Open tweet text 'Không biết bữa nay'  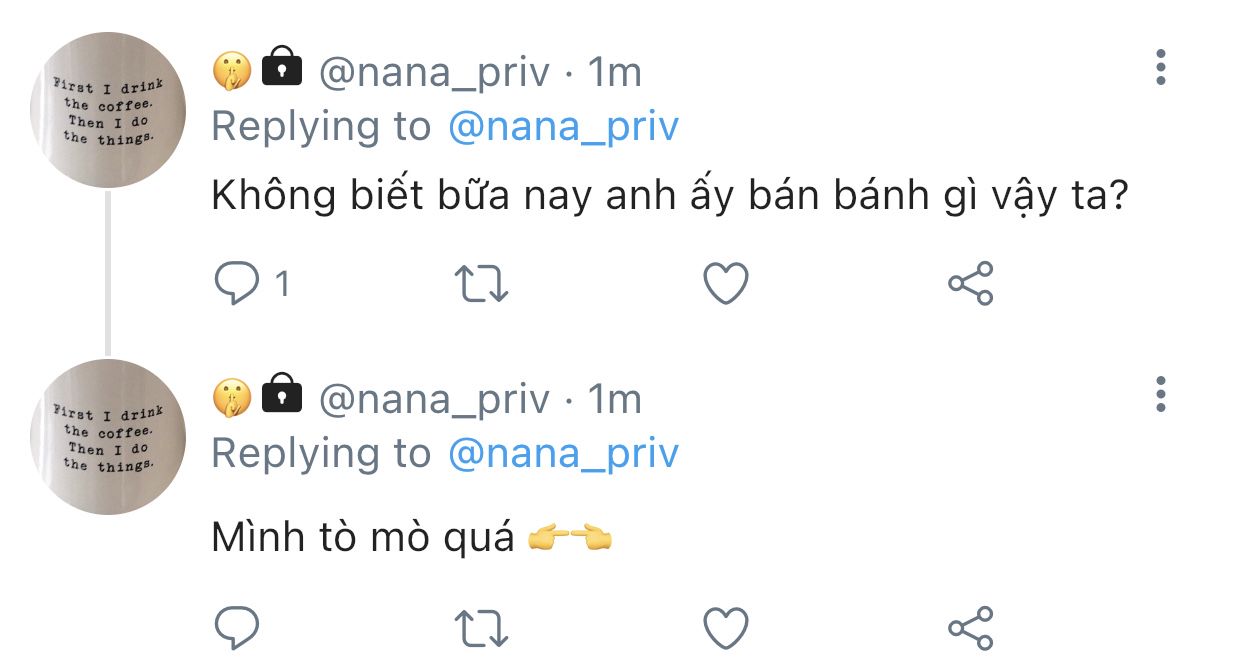[669, 197]
